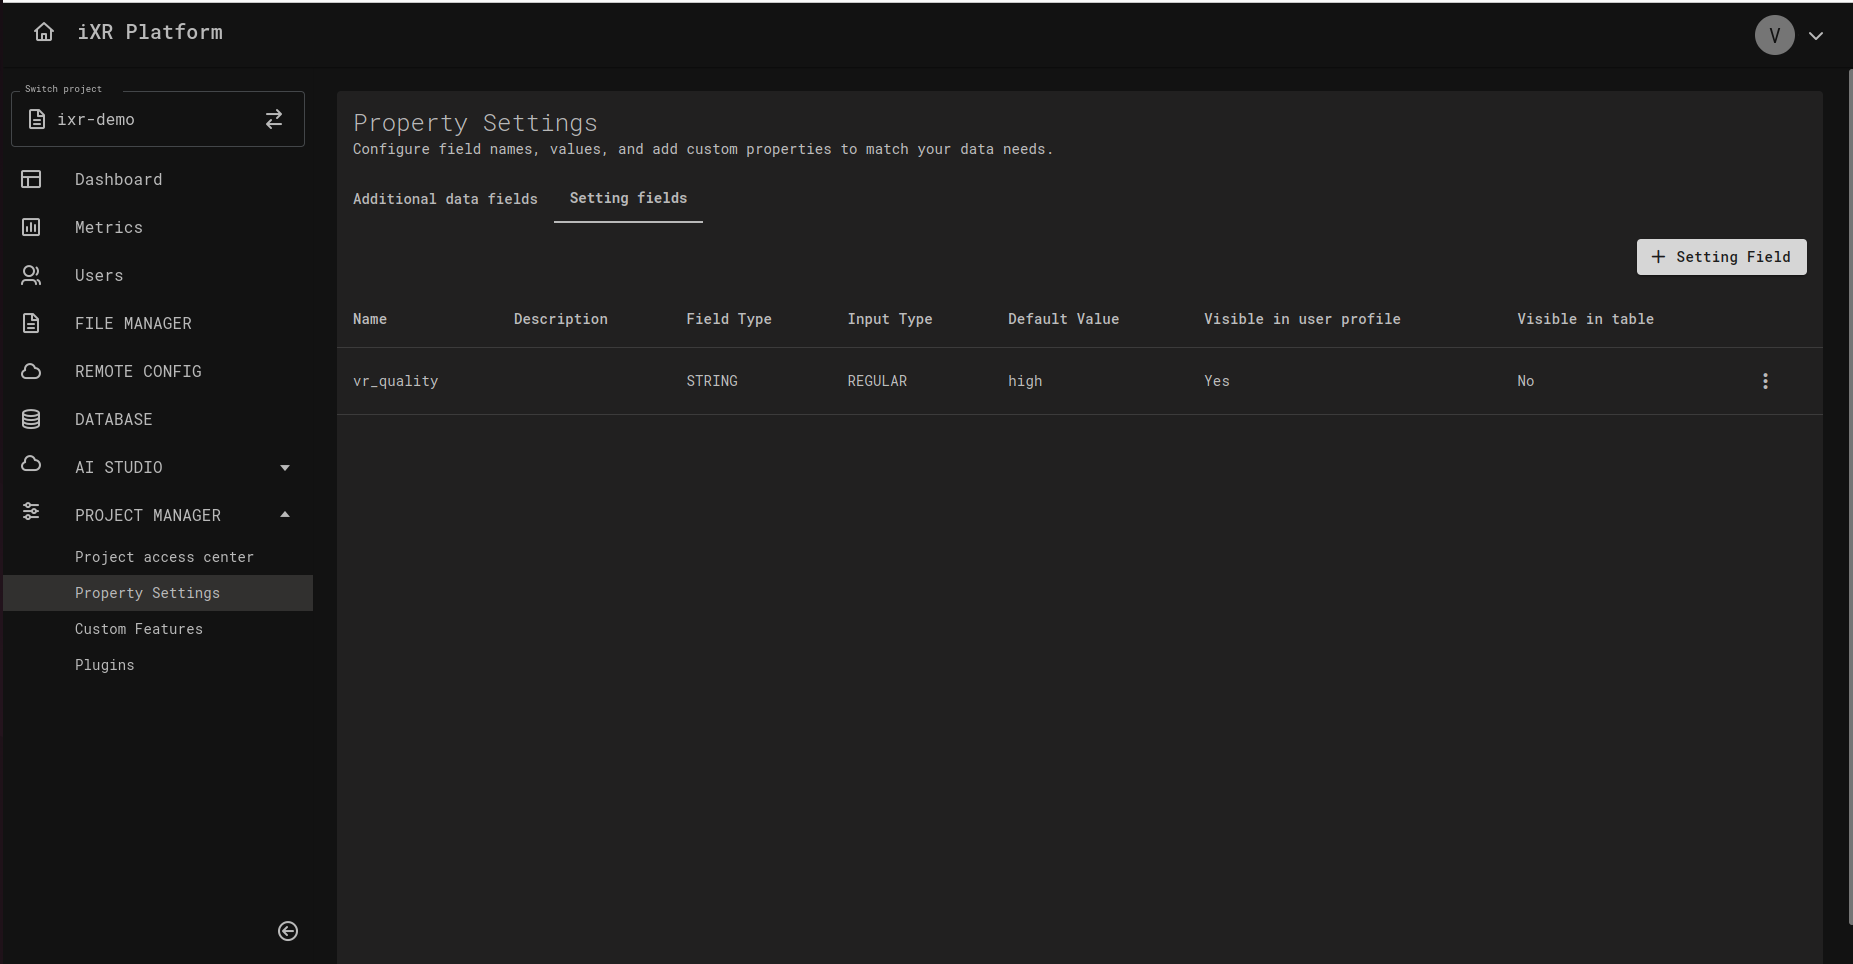Open the user account dropdown chevron

1816,36
